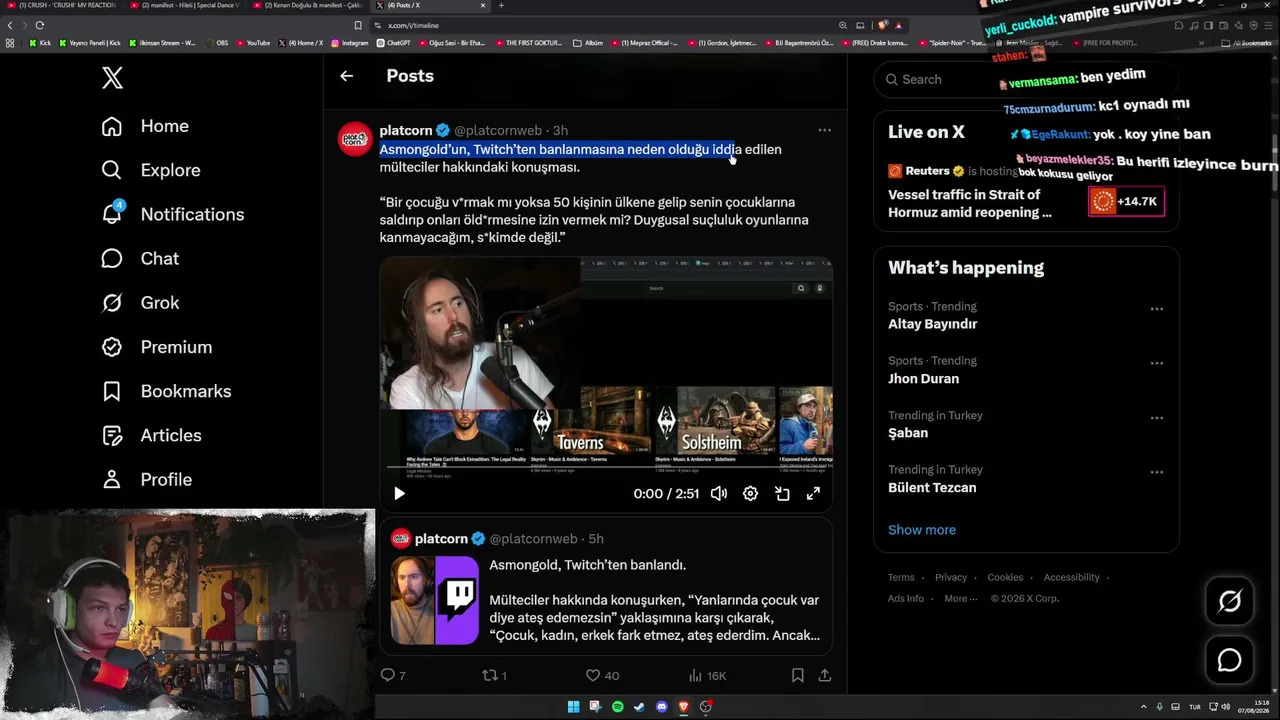Go to the X logo home

112,78
